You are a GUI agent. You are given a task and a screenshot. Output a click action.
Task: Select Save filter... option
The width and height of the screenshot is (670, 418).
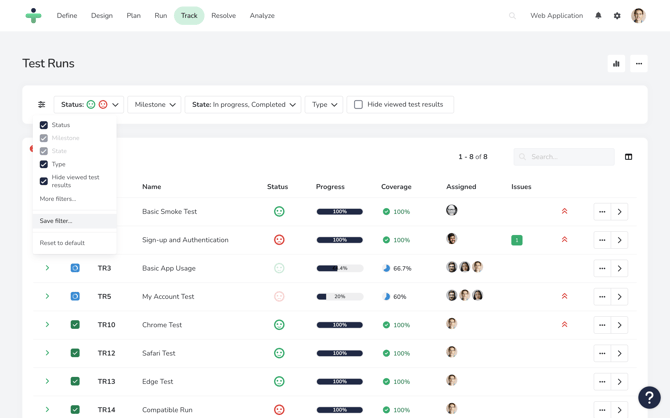[56, 221]
